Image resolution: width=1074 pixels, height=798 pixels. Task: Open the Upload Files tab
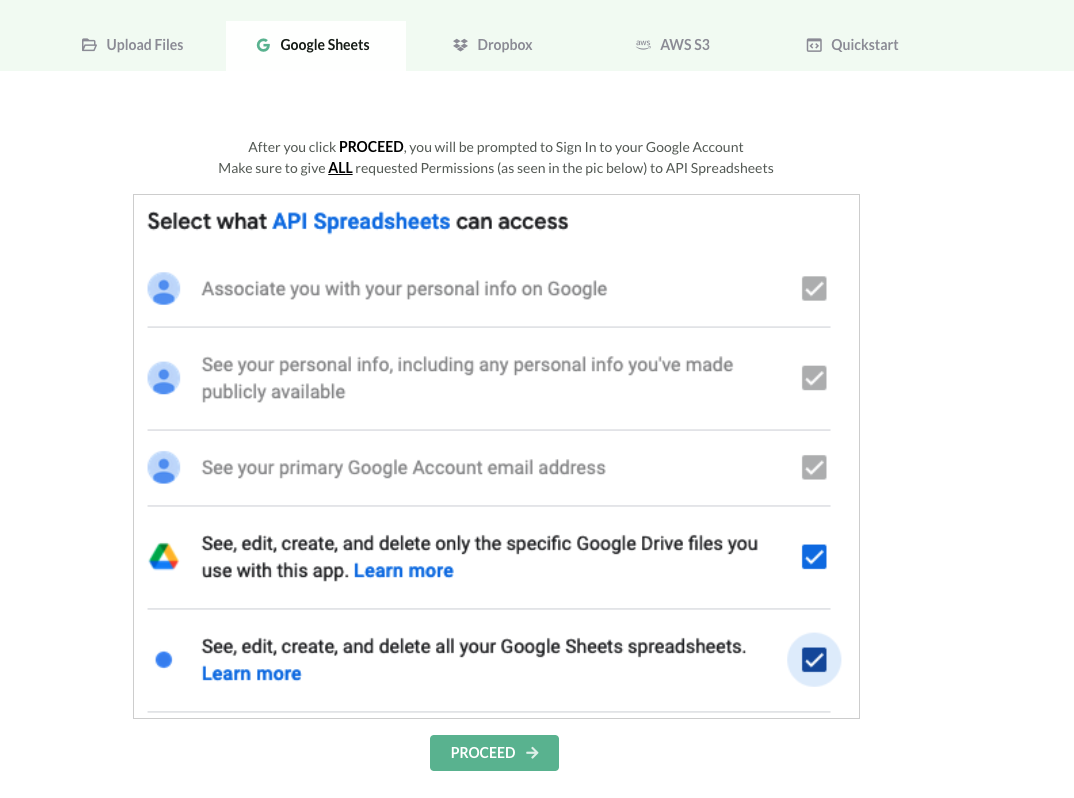(133, 45)
